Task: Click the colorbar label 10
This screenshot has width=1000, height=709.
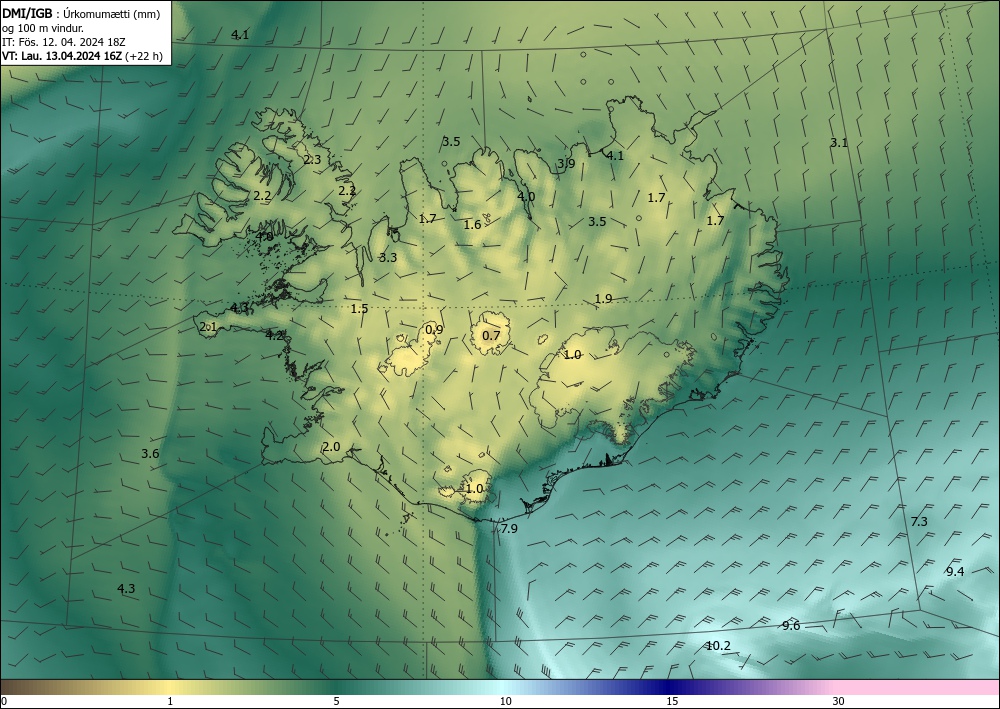Action: [x=505, y=701]
